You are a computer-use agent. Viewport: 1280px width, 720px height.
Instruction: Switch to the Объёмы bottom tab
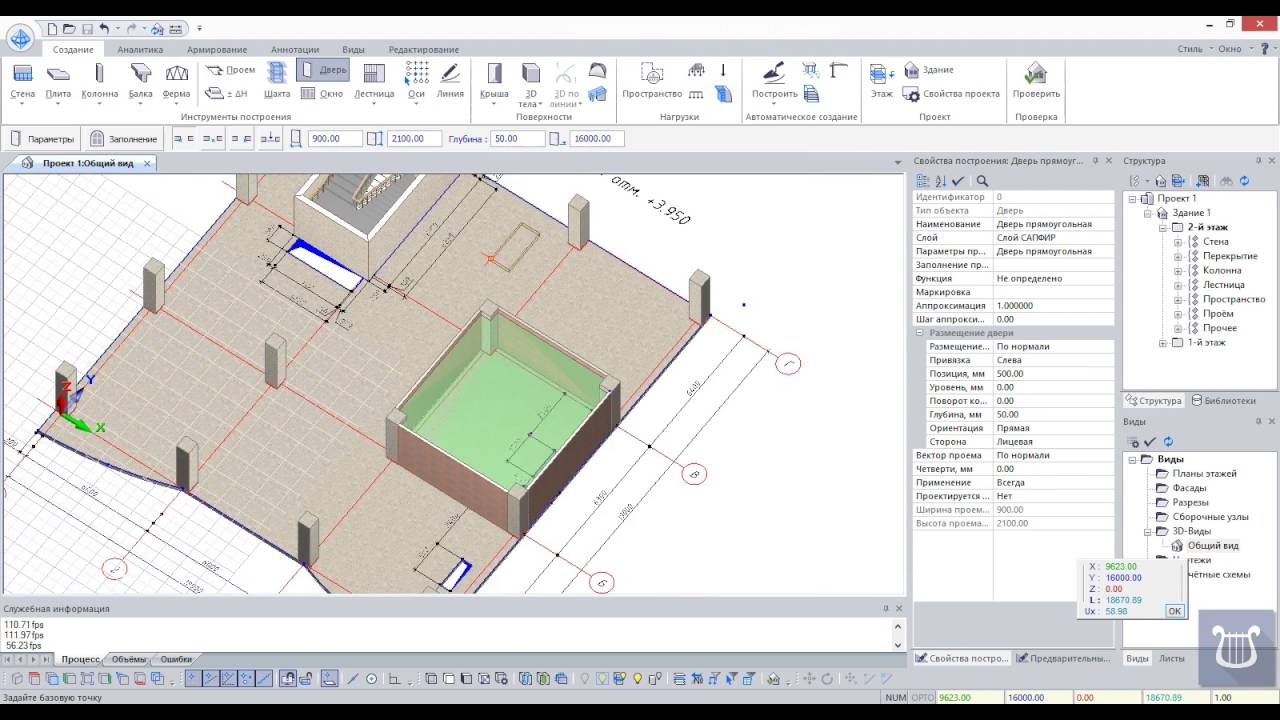(x=129, y=659)
